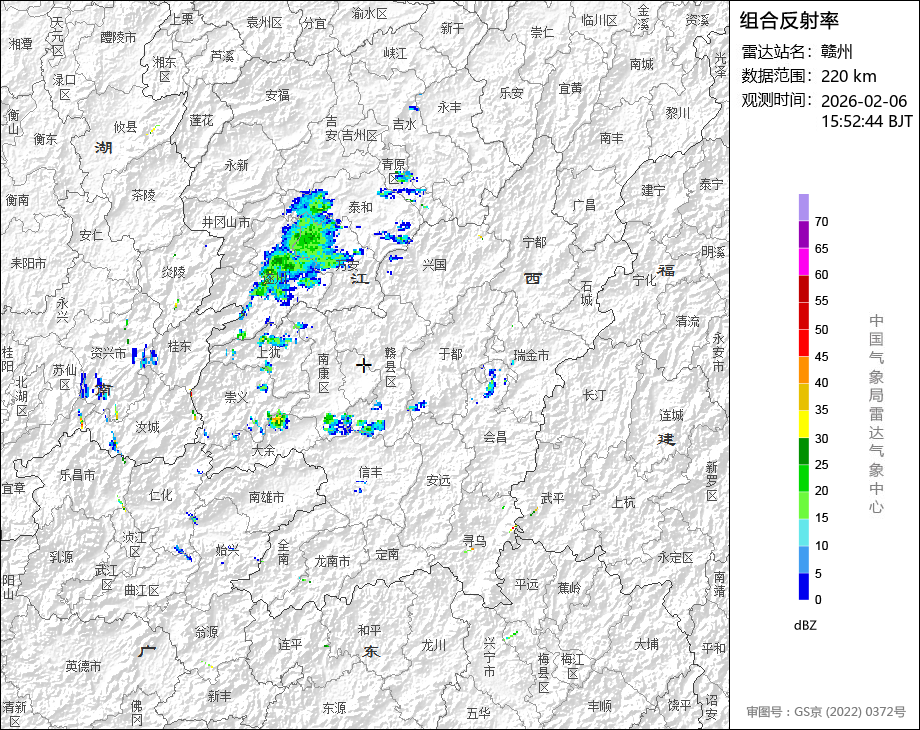Click the 崇义 map label
920x730 pixels.
click(236, 397)
